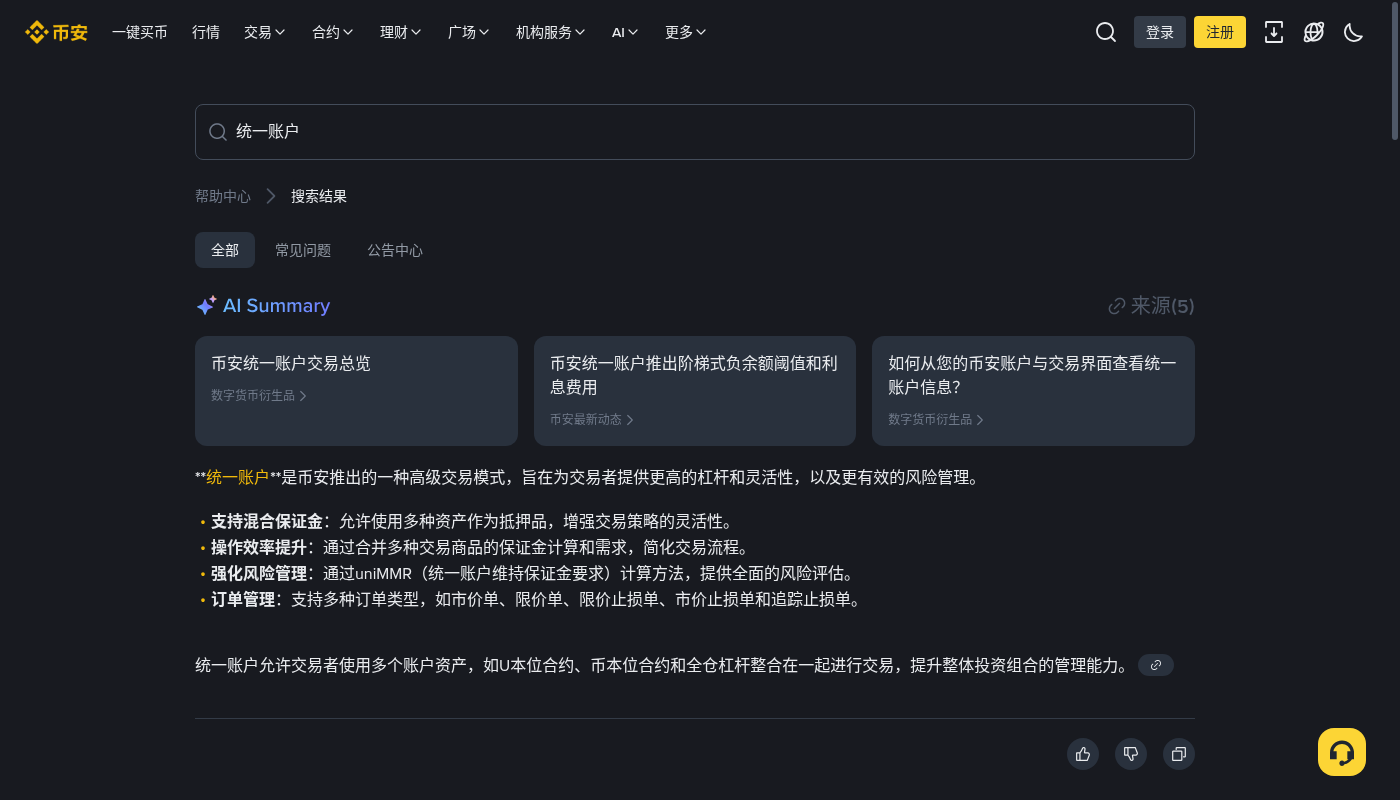Click 数字货币衍生品 under 交易总览 card
The height and width of the screenshot is (800, 1400).
259,396
